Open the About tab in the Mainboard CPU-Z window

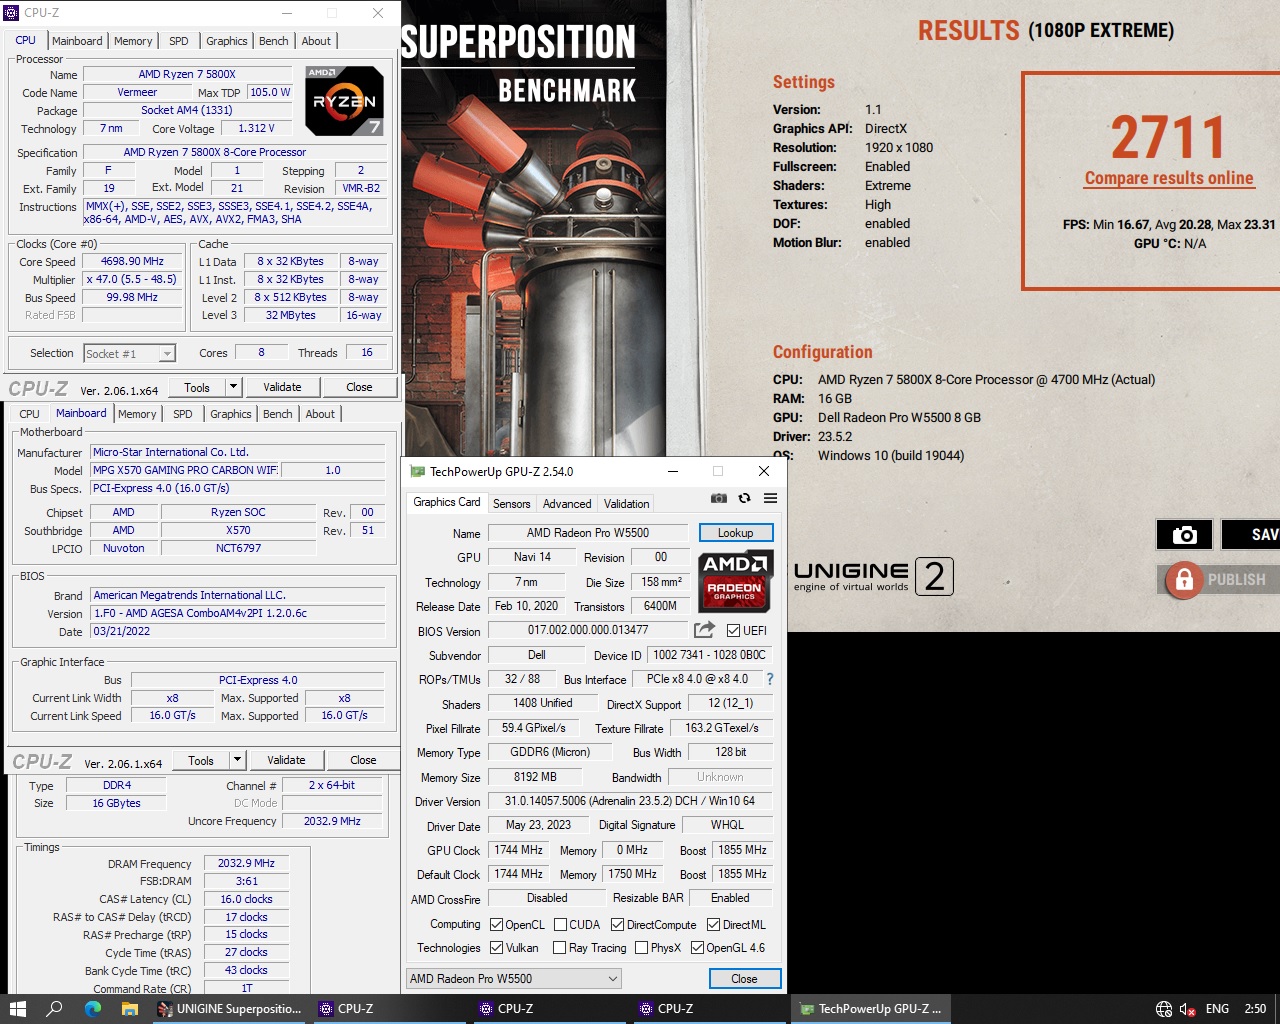[x=320, y=414]
